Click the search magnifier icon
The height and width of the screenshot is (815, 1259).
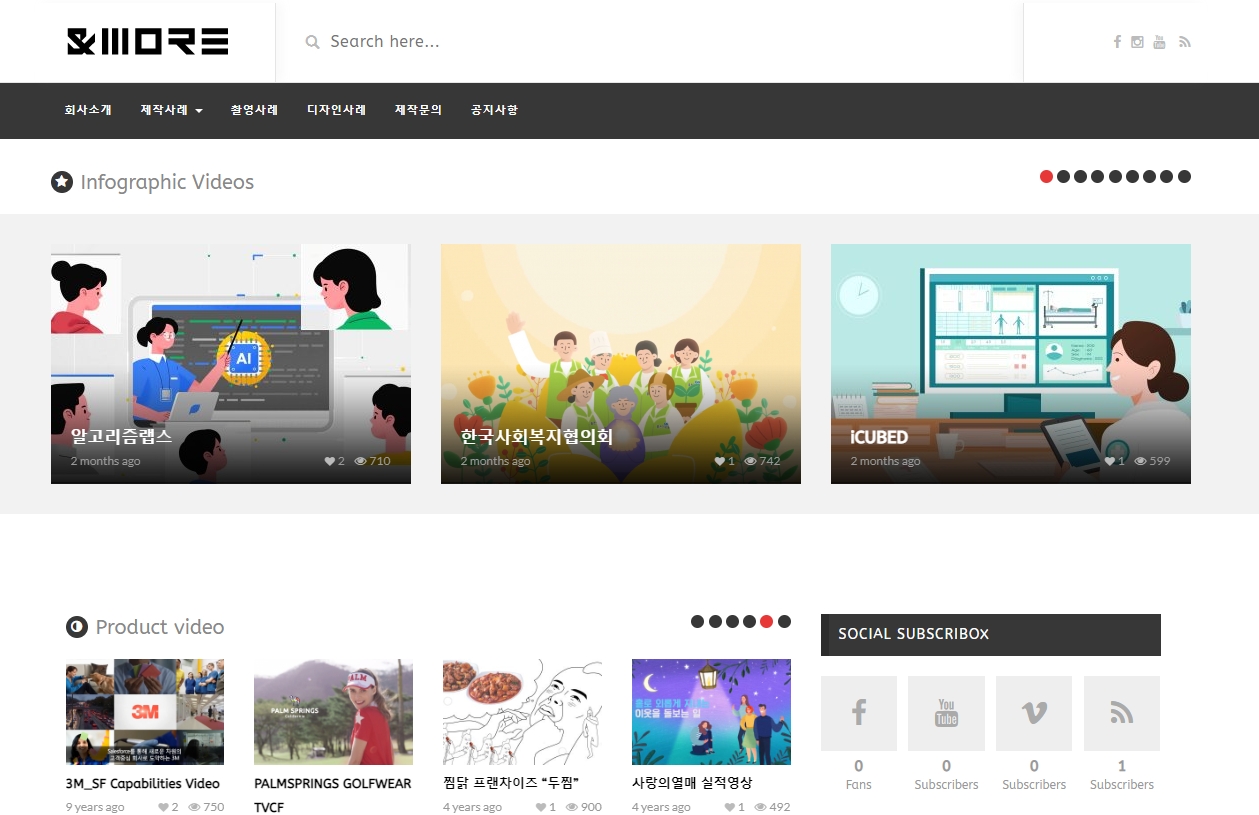[312, 42]
